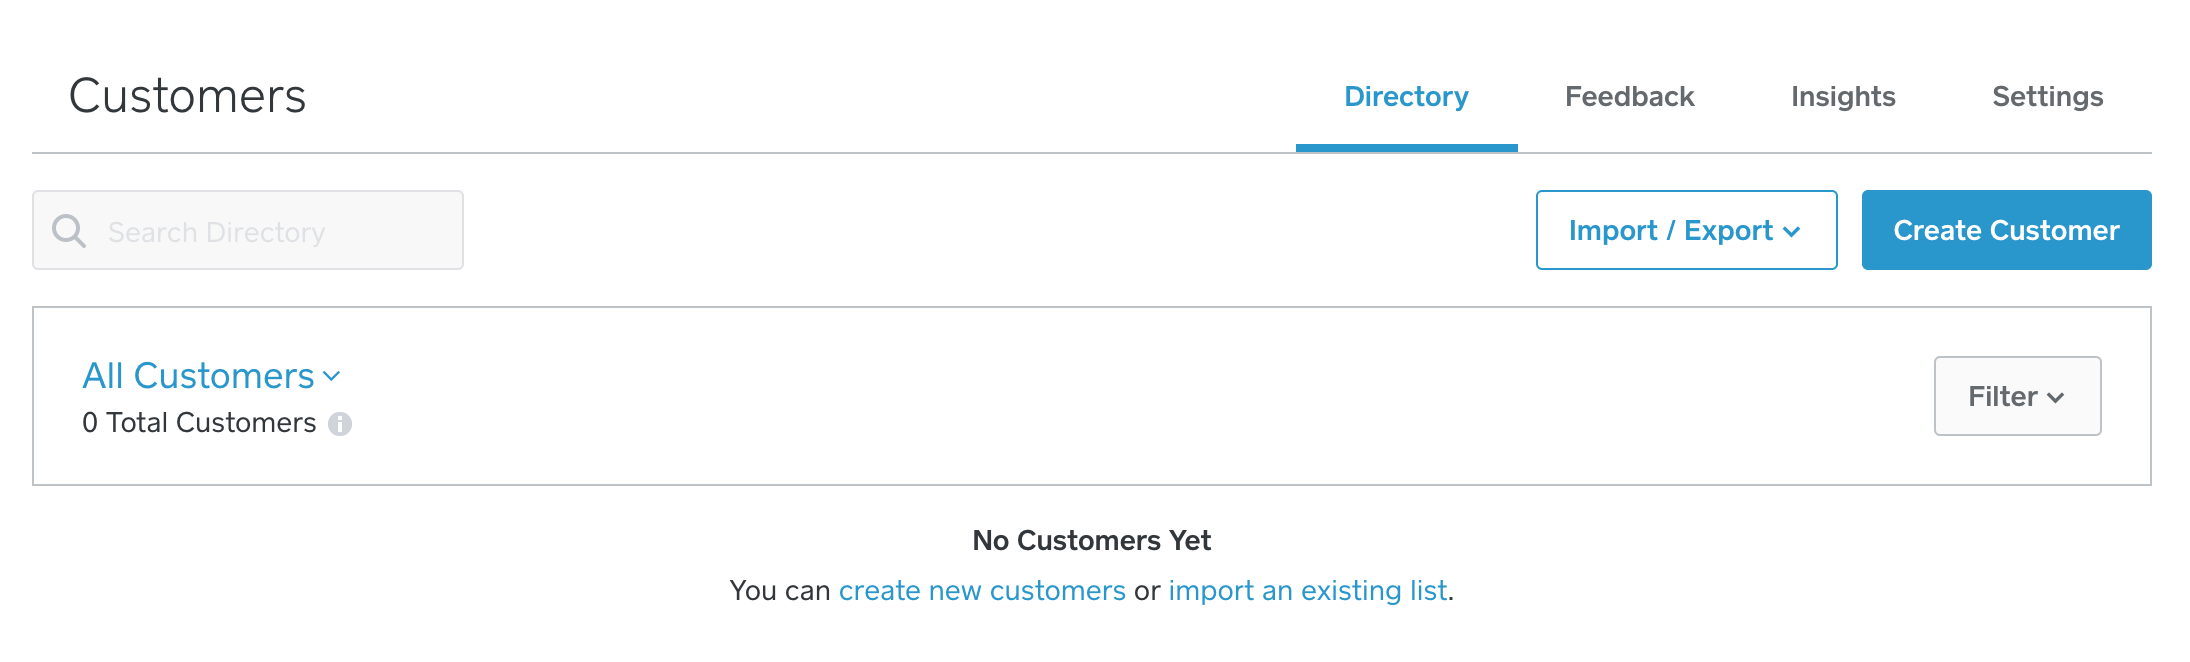Click the magnifying glass search icon

(69, 231)
